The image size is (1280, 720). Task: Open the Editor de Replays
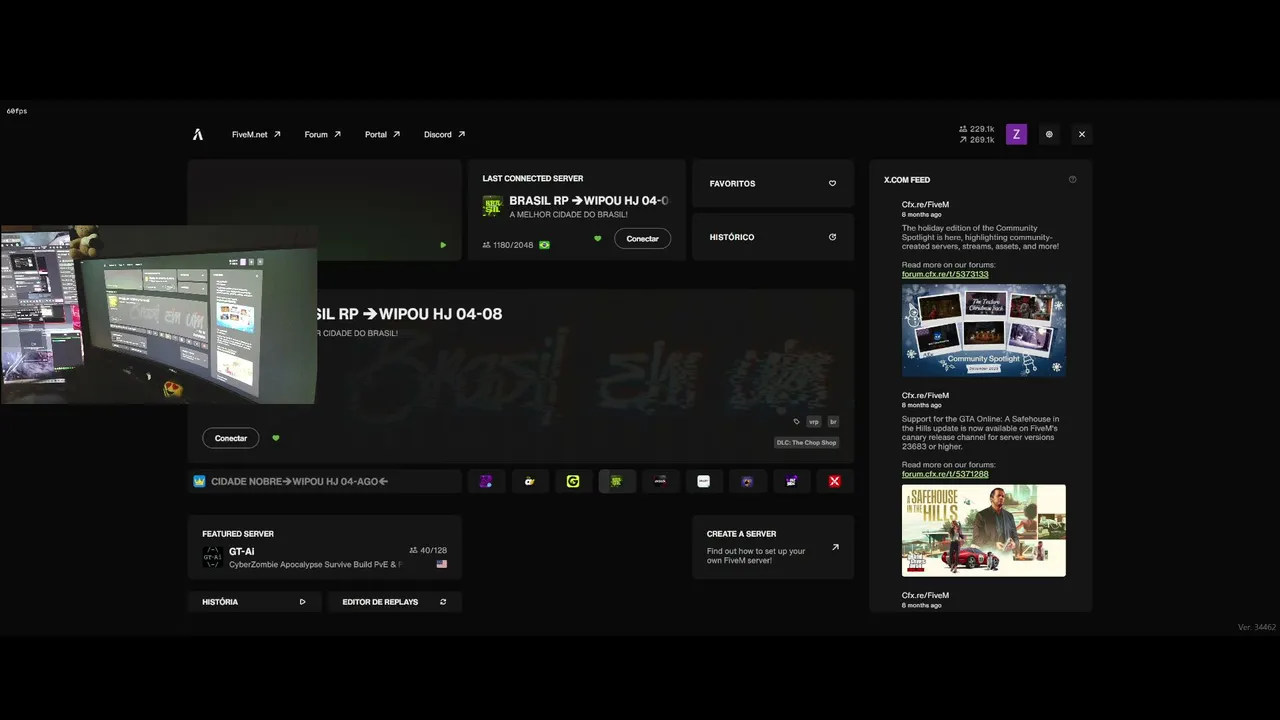click(x=394, y=602)
